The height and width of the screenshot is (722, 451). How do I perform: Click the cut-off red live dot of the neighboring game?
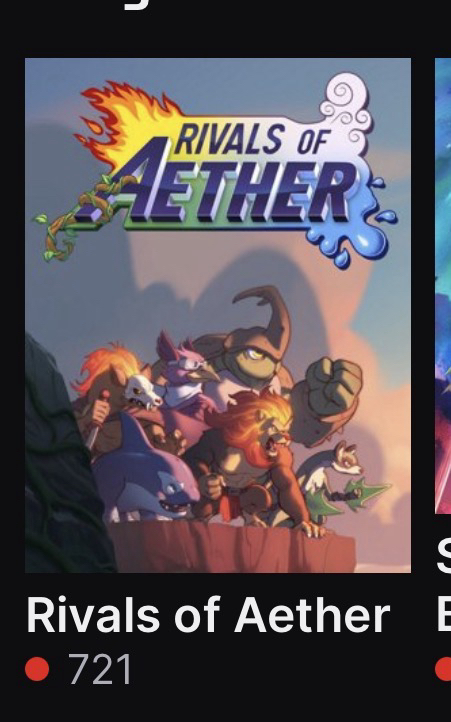tap(443, 669)
